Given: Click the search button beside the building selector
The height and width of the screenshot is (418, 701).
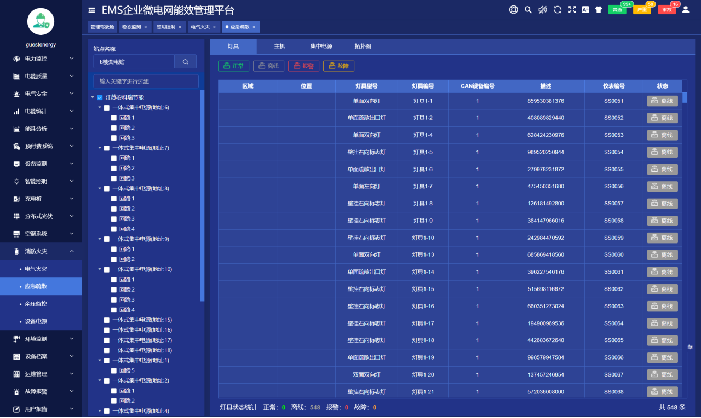Looking at the screenshot, I should (x=185, y=62).
